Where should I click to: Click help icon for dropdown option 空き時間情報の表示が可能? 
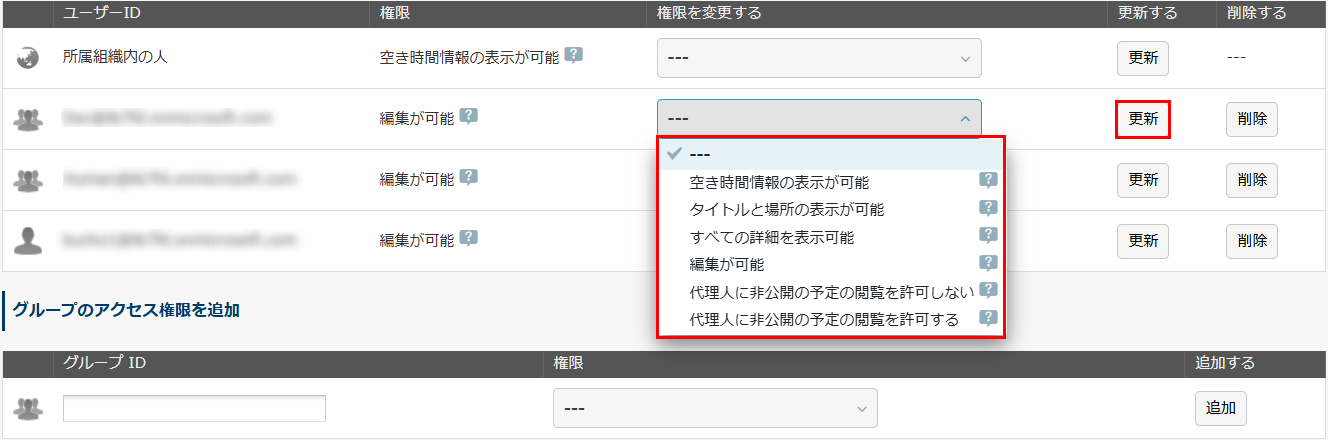(x=989, y=181)
